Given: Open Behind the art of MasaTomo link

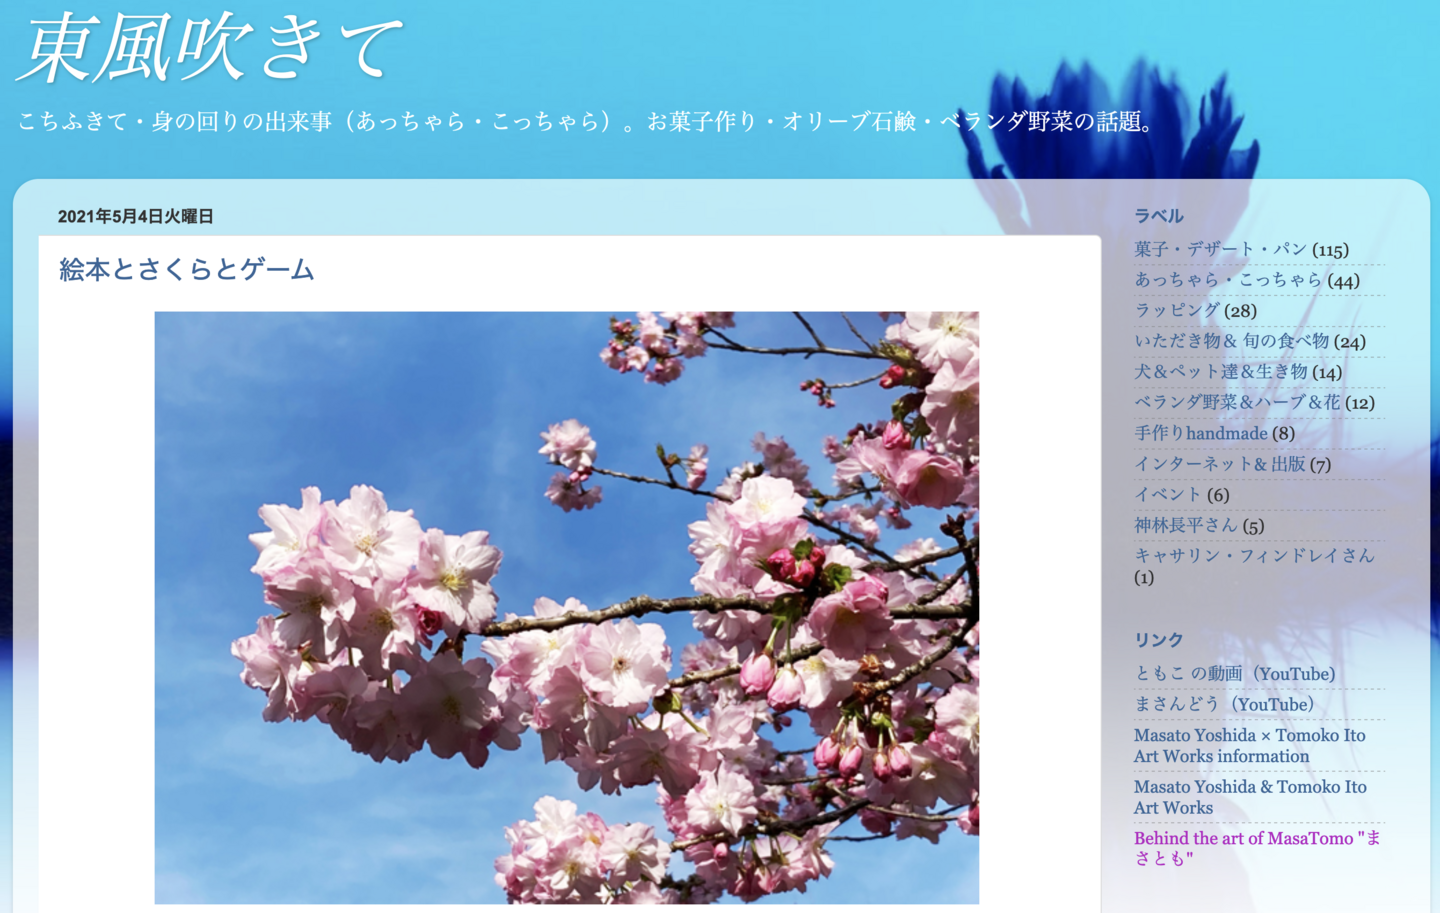Looking at the screenshot, I should [x=1256, y=848].
